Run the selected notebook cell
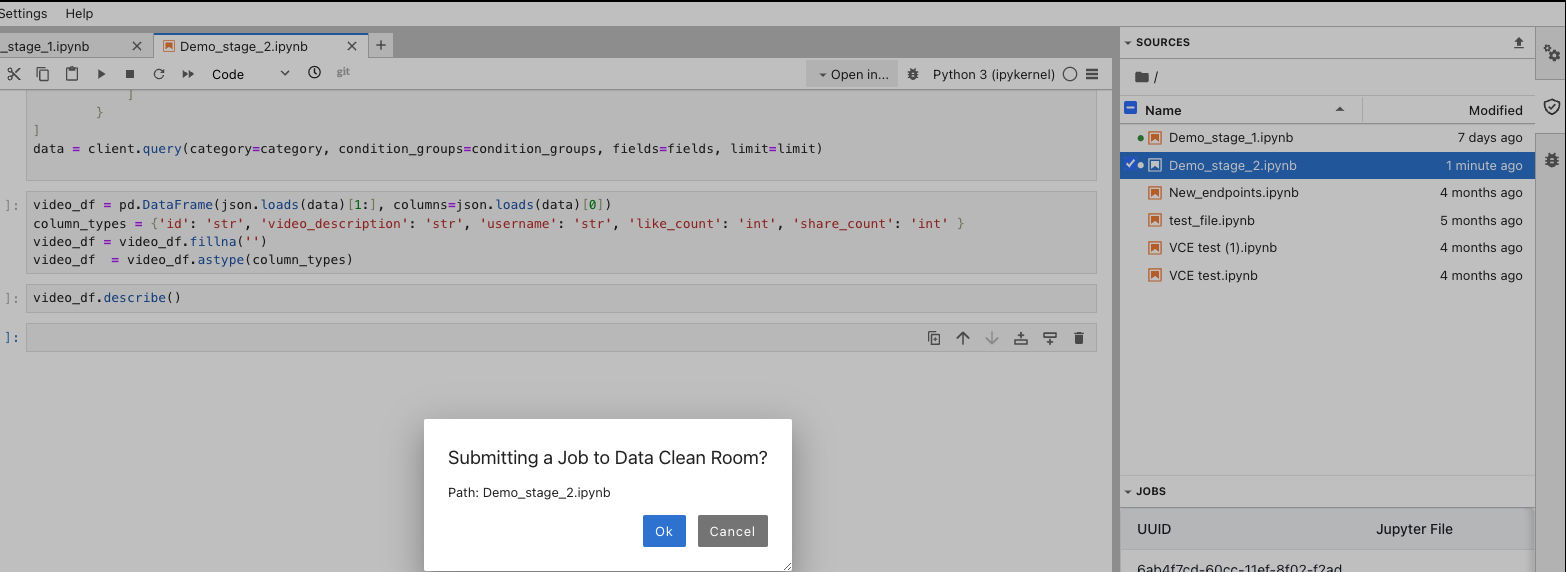Image resolution: width=1566 pixels, height=572 pixels. click(x=101, y=74)
